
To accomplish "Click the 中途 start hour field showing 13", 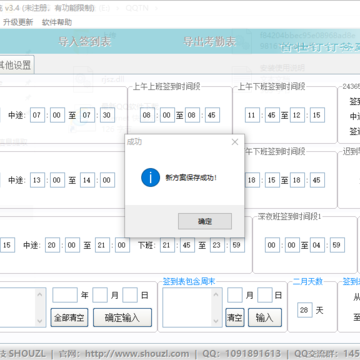I will (x=37, y=180).
